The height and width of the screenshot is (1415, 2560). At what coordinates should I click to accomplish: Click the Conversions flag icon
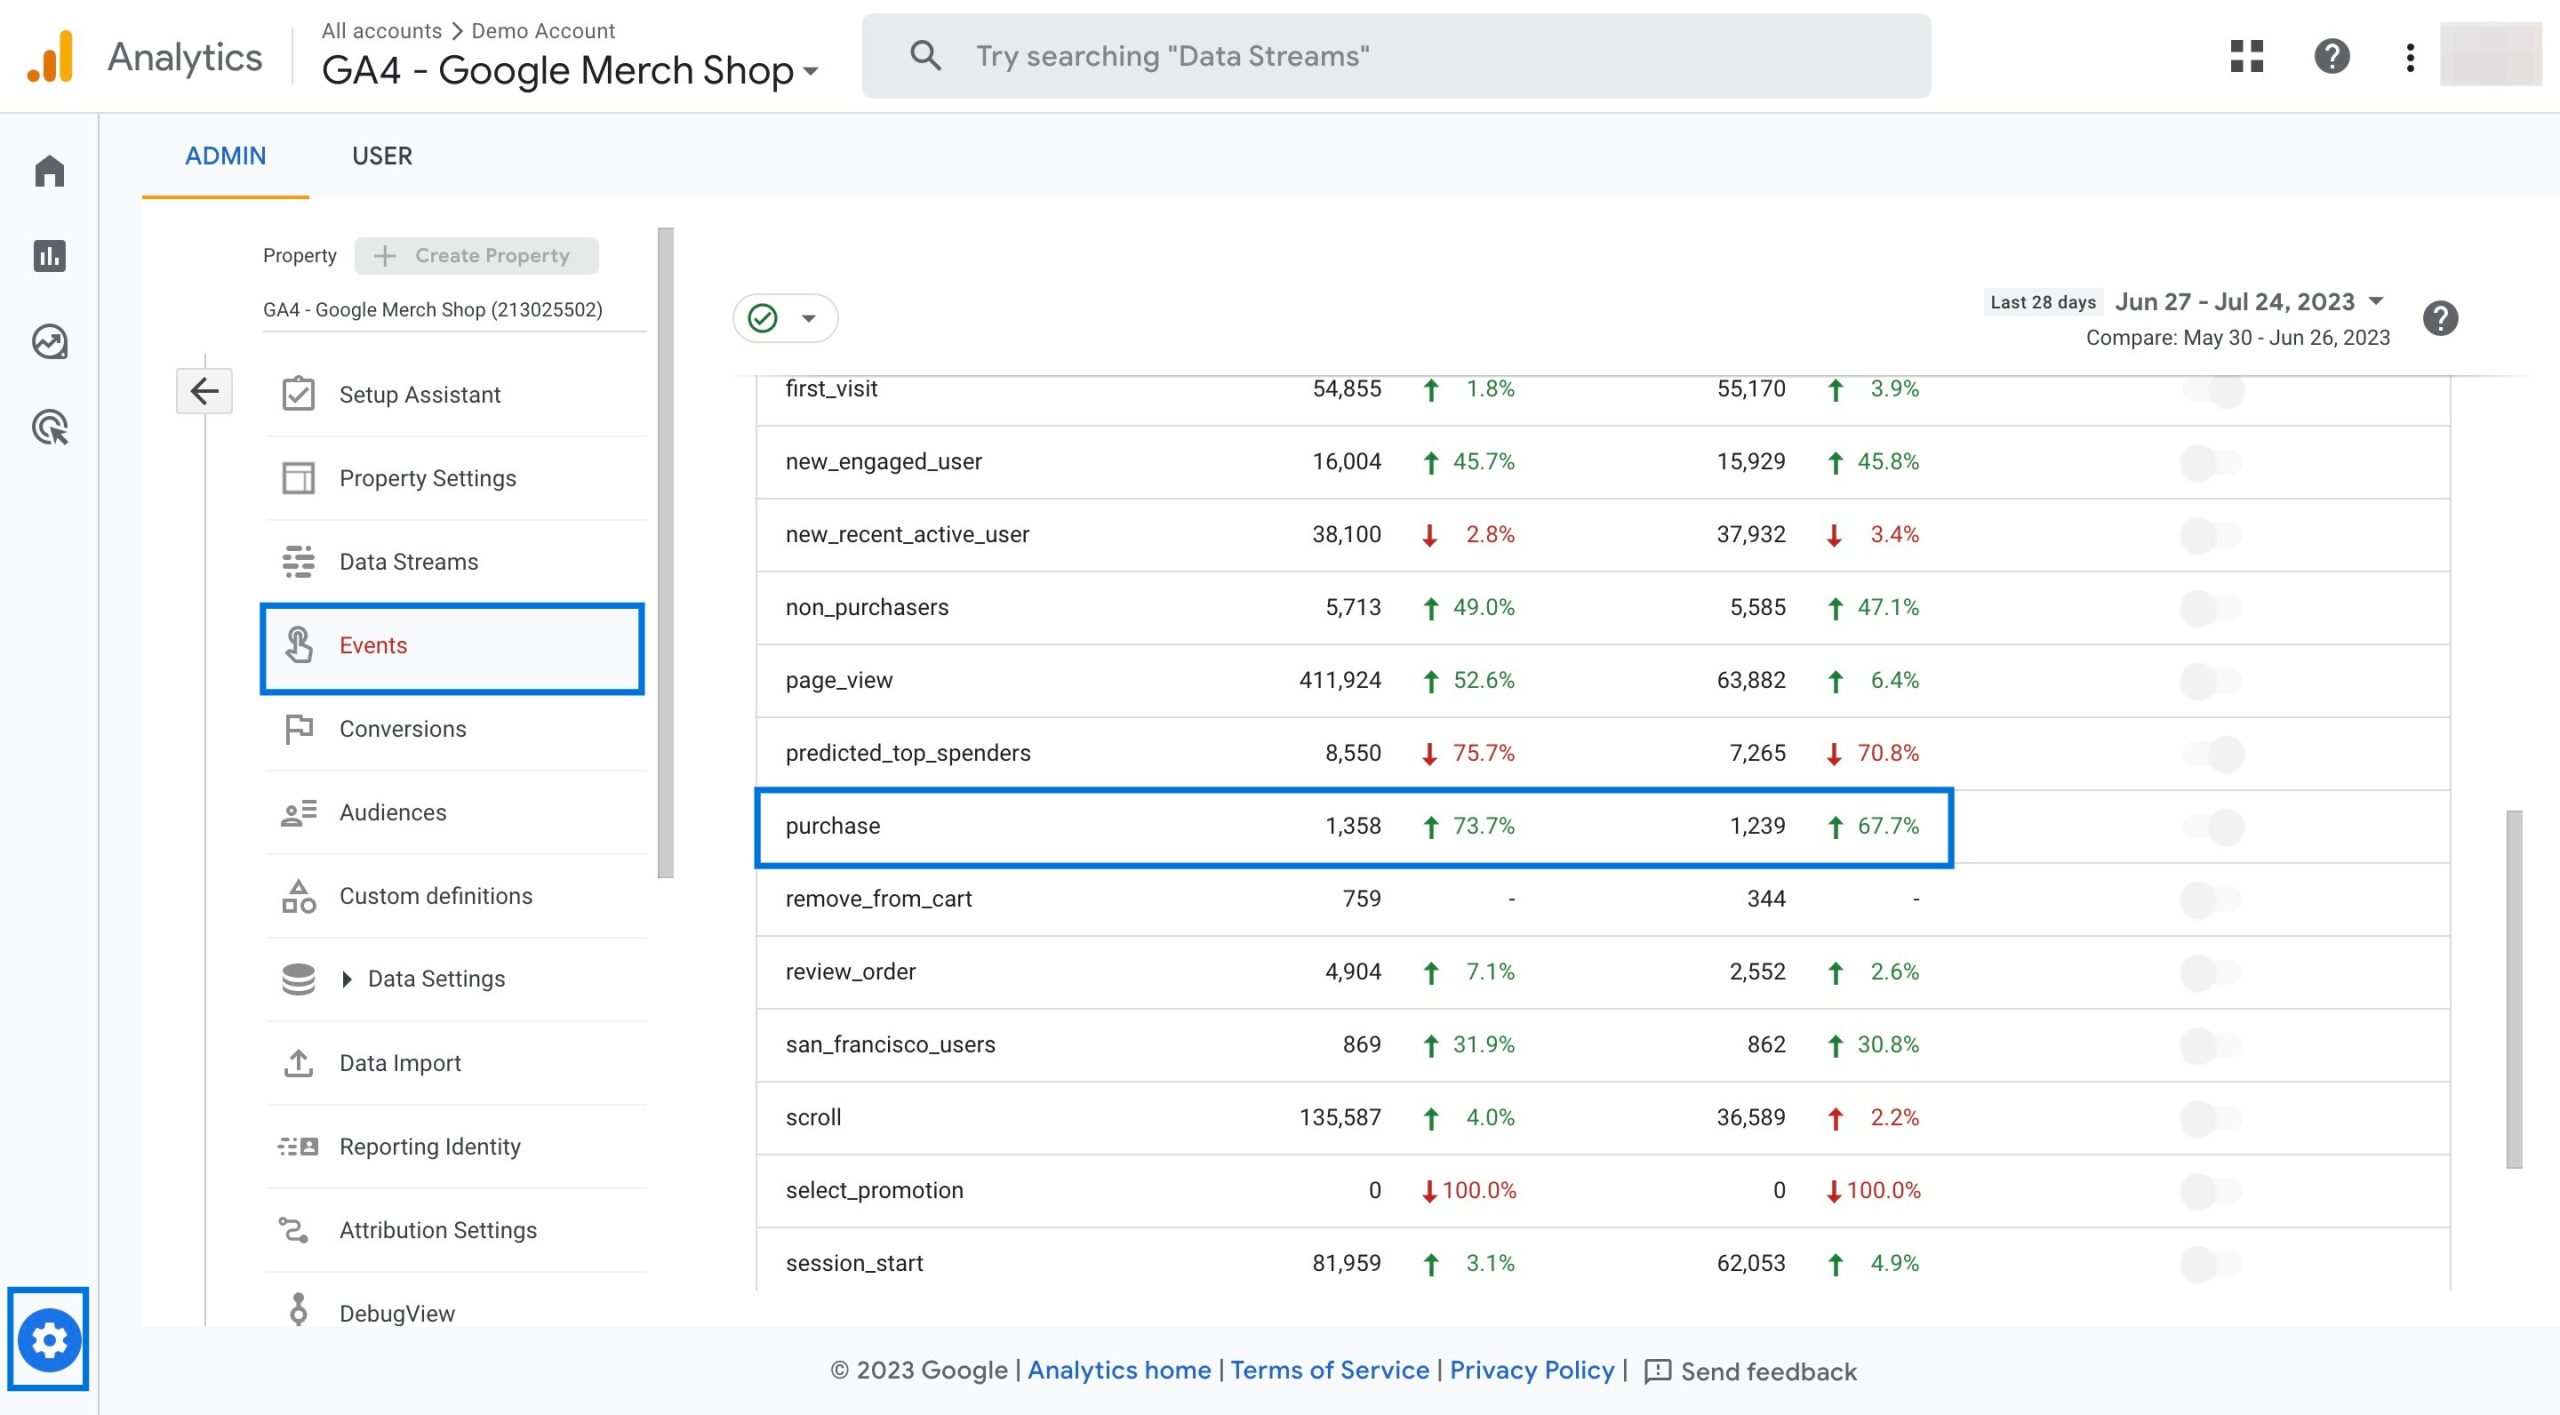(298, 729)
